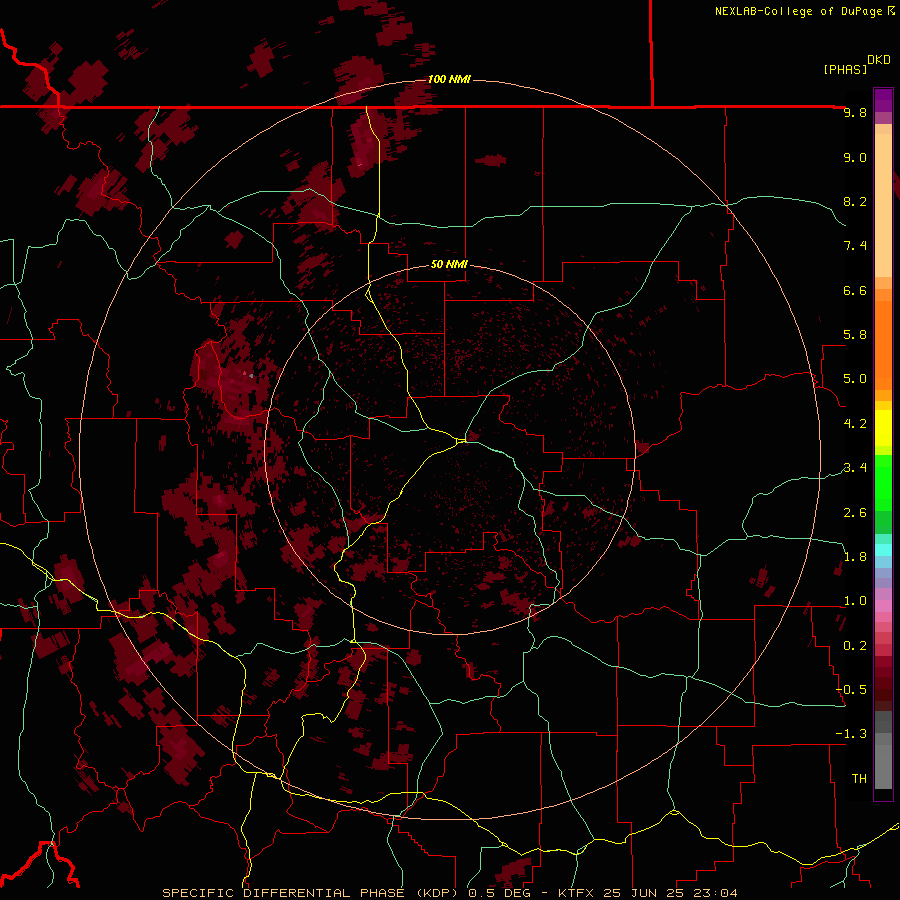The height and width of the screenshot is (900, 900).
Task: Click the 100 NMI range ring label
Action: tap(449, 79)
